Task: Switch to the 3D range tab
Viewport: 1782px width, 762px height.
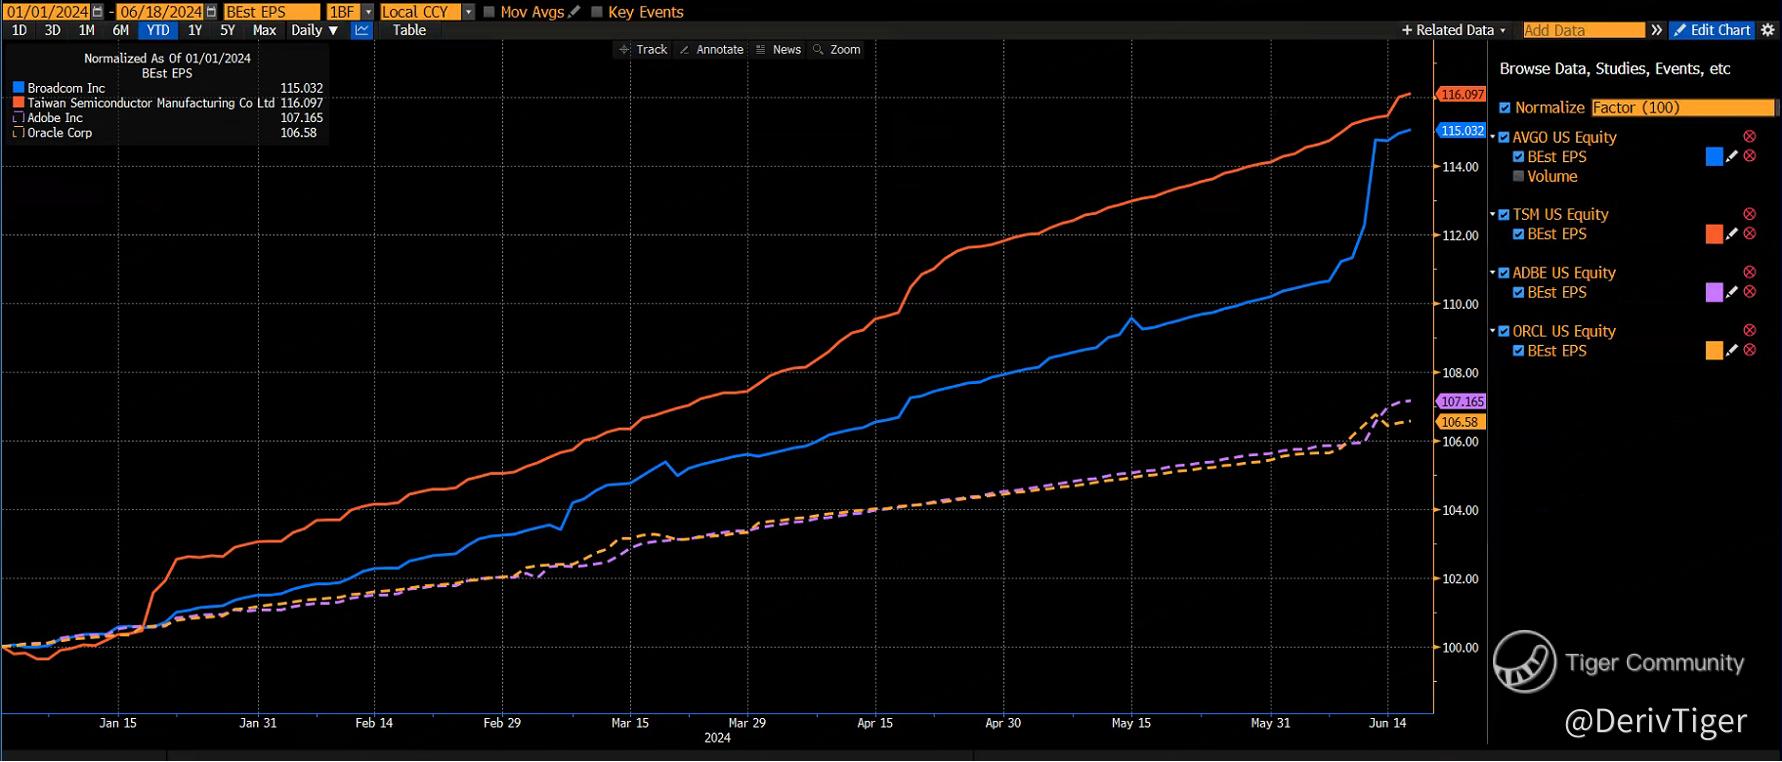Action: [52, 30]
